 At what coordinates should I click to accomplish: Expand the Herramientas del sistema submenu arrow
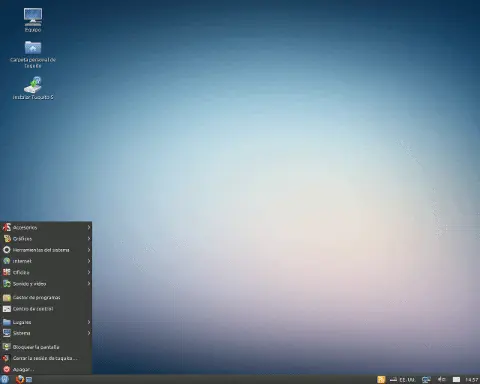coord(89,250)
